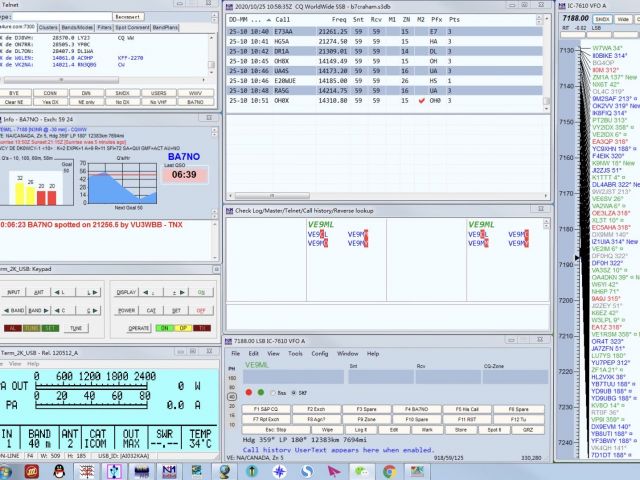Click the red indicator dot in entry window

click(249, 392)
